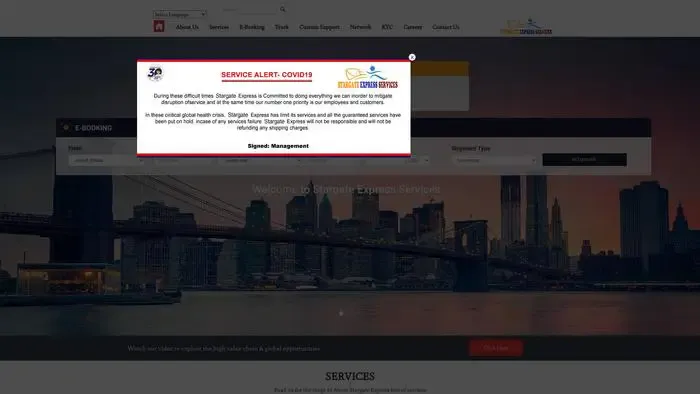Click the SERVICES section heading
Screen dimensions: 700x394
click(x=350, y=376)
